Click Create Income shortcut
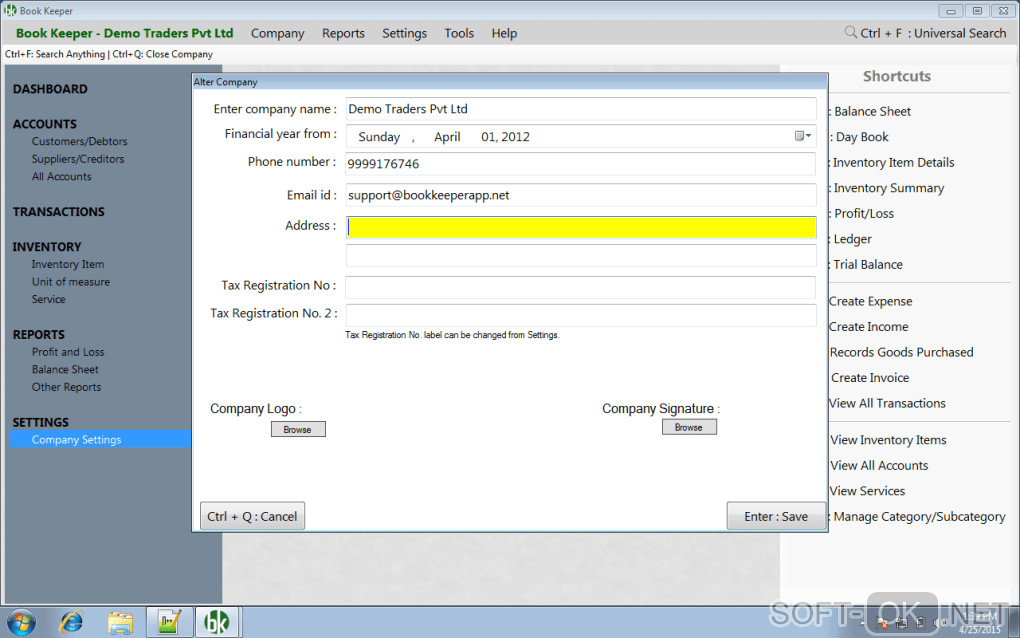The image size is (1020, 638). tap(868, 326)
